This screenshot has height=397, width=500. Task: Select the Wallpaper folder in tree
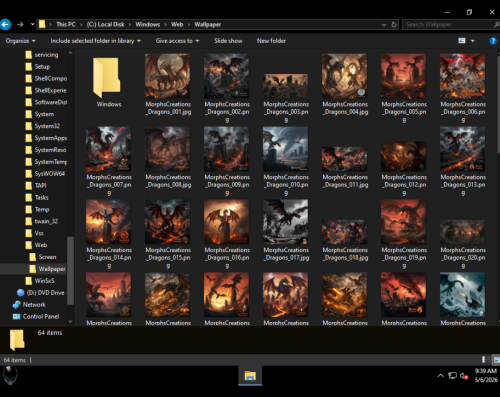[52, 269]
